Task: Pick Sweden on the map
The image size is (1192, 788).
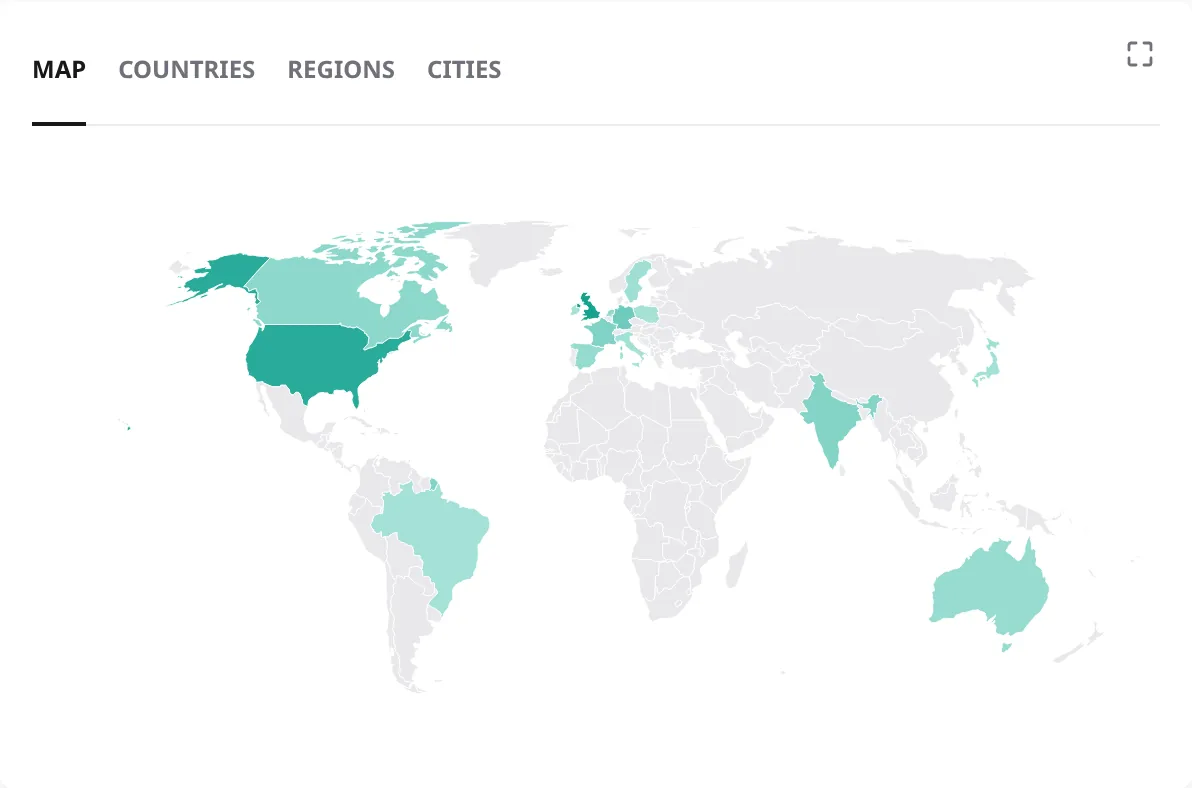Action: [x=637, y=280]
